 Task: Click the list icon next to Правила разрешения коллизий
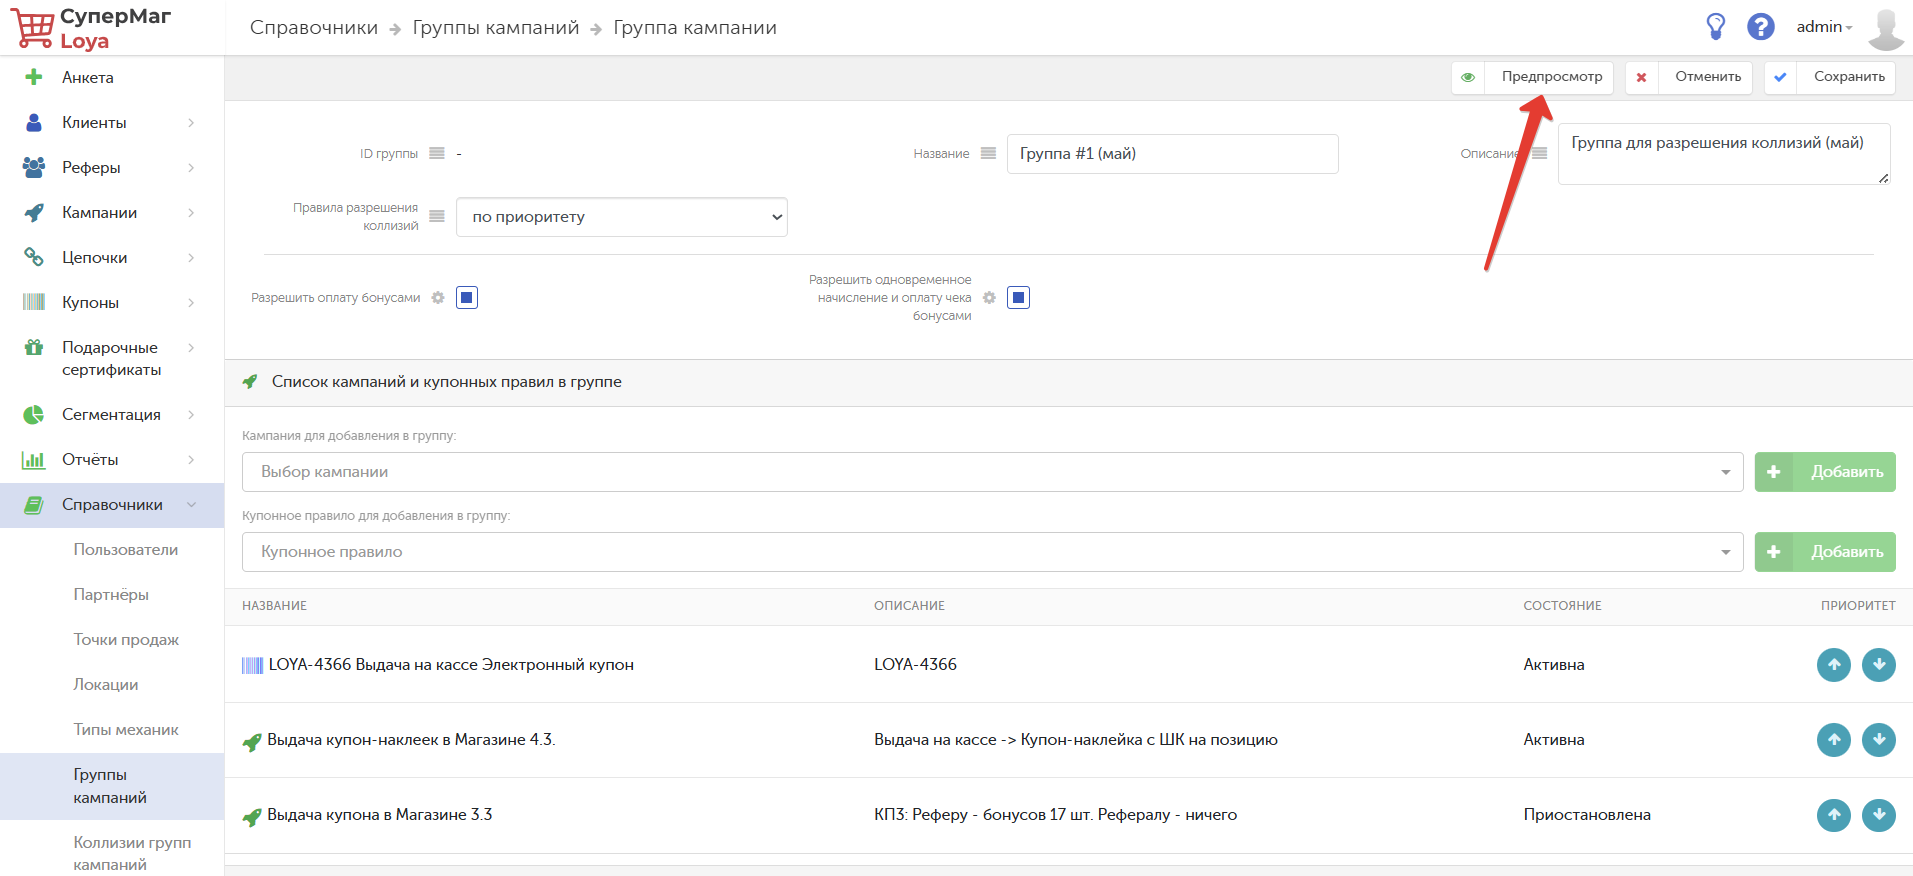pyautogui.click(x=437, y=216)
